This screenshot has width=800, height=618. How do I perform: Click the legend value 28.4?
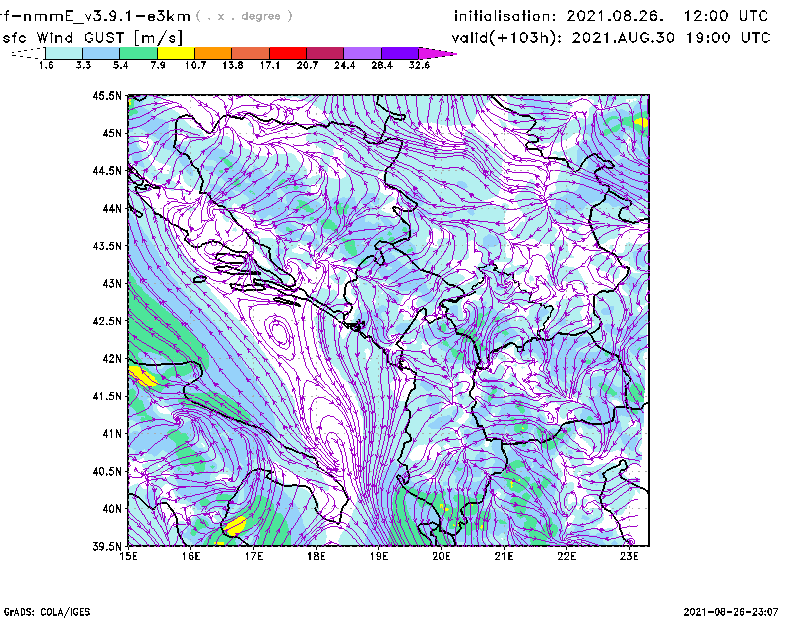pyautogui.click(x=382, y=65)
